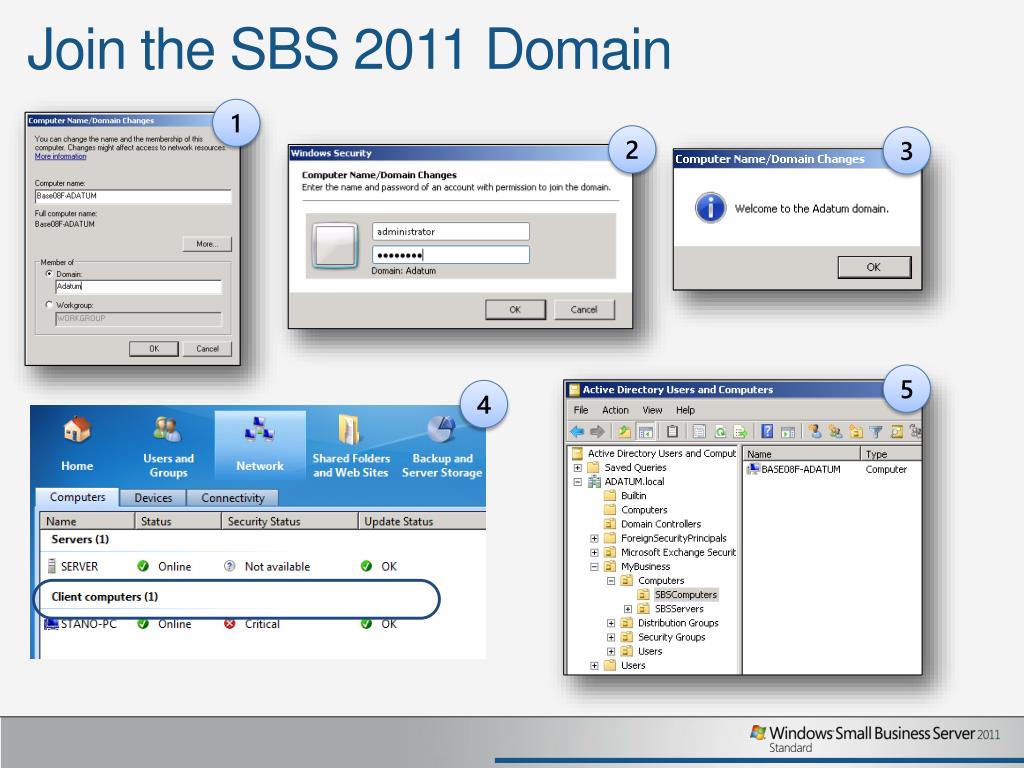Image resolution: width=1024 pixels, height=768 pixels.
Task: Refresh the Active Directory view
Action: click(x=720, y=432)
